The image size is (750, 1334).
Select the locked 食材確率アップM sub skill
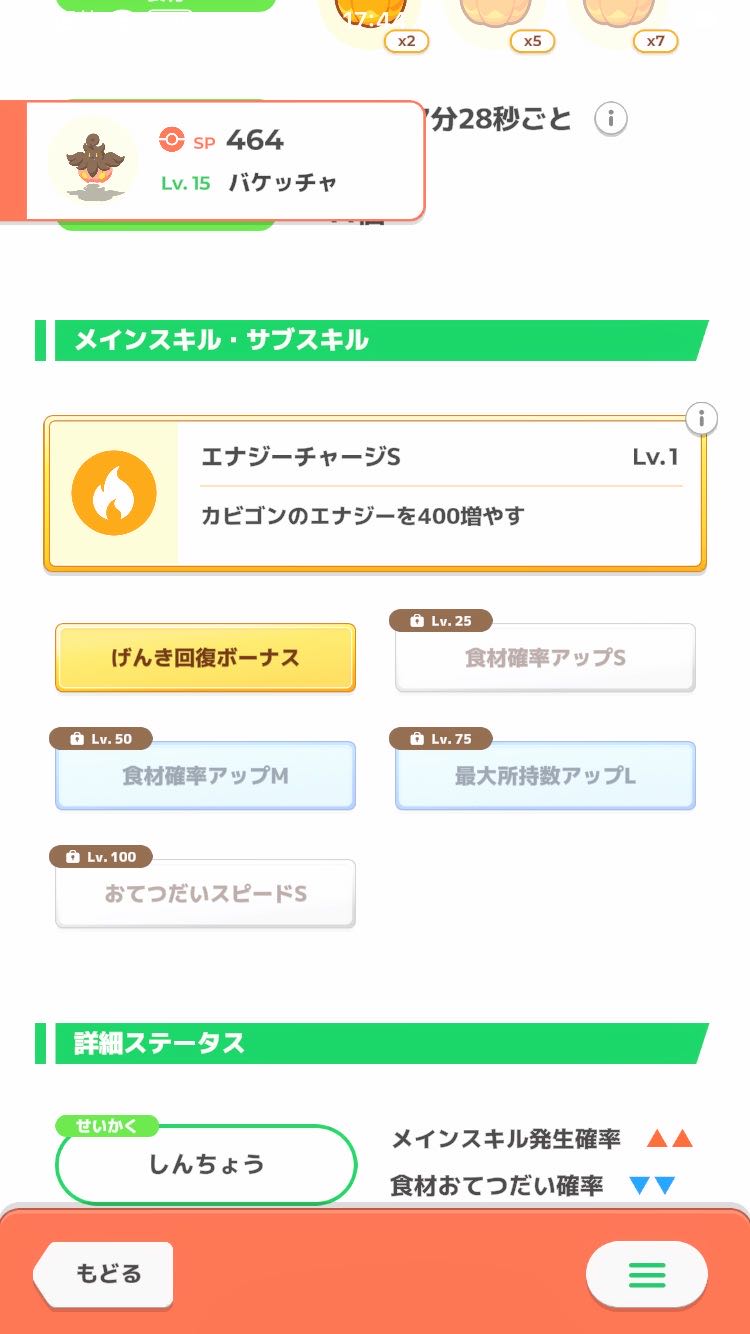coord(205,776)
